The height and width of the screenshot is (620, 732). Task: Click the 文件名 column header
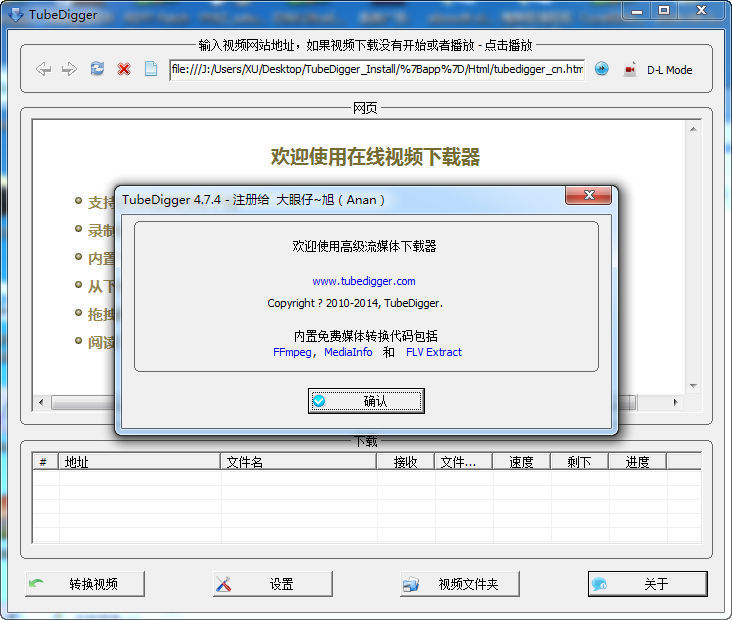(298, 462)
